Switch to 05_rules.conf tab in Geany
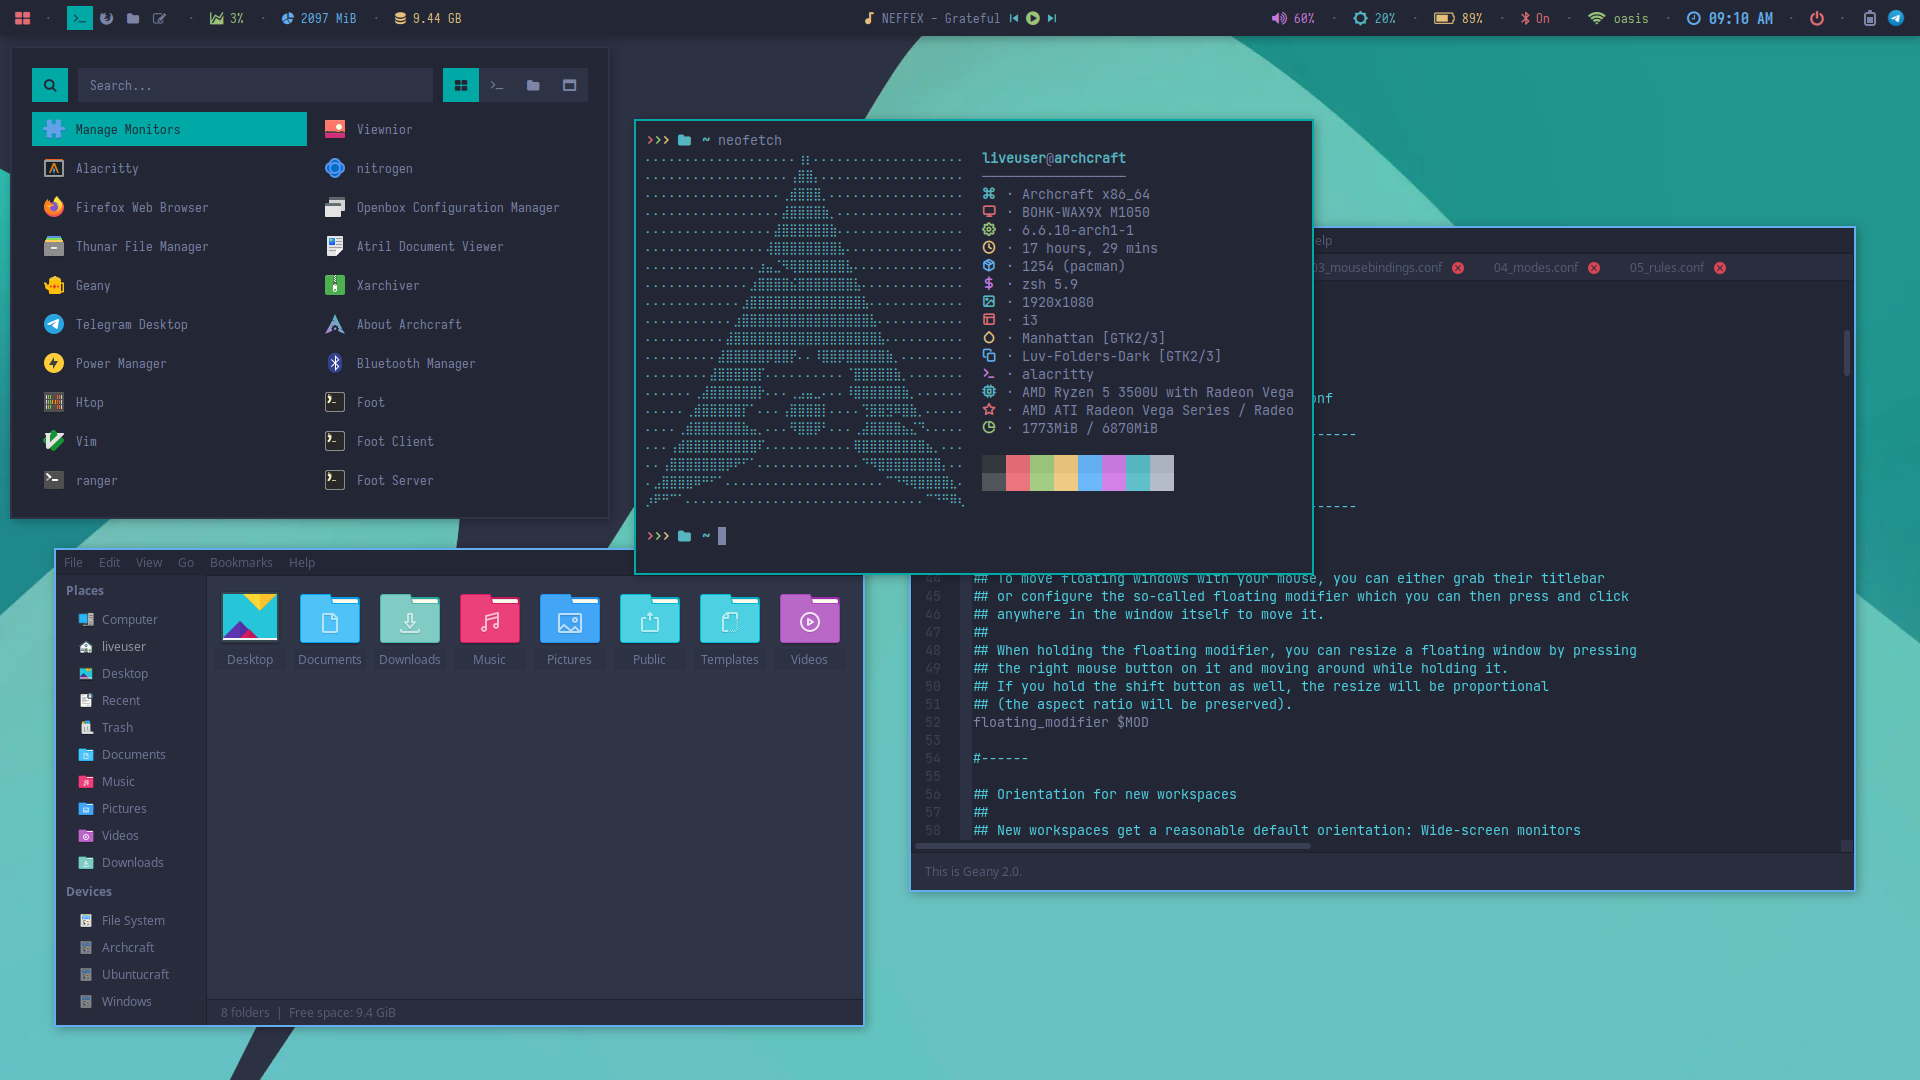1920x1080 pixels. click(1666, 268)
